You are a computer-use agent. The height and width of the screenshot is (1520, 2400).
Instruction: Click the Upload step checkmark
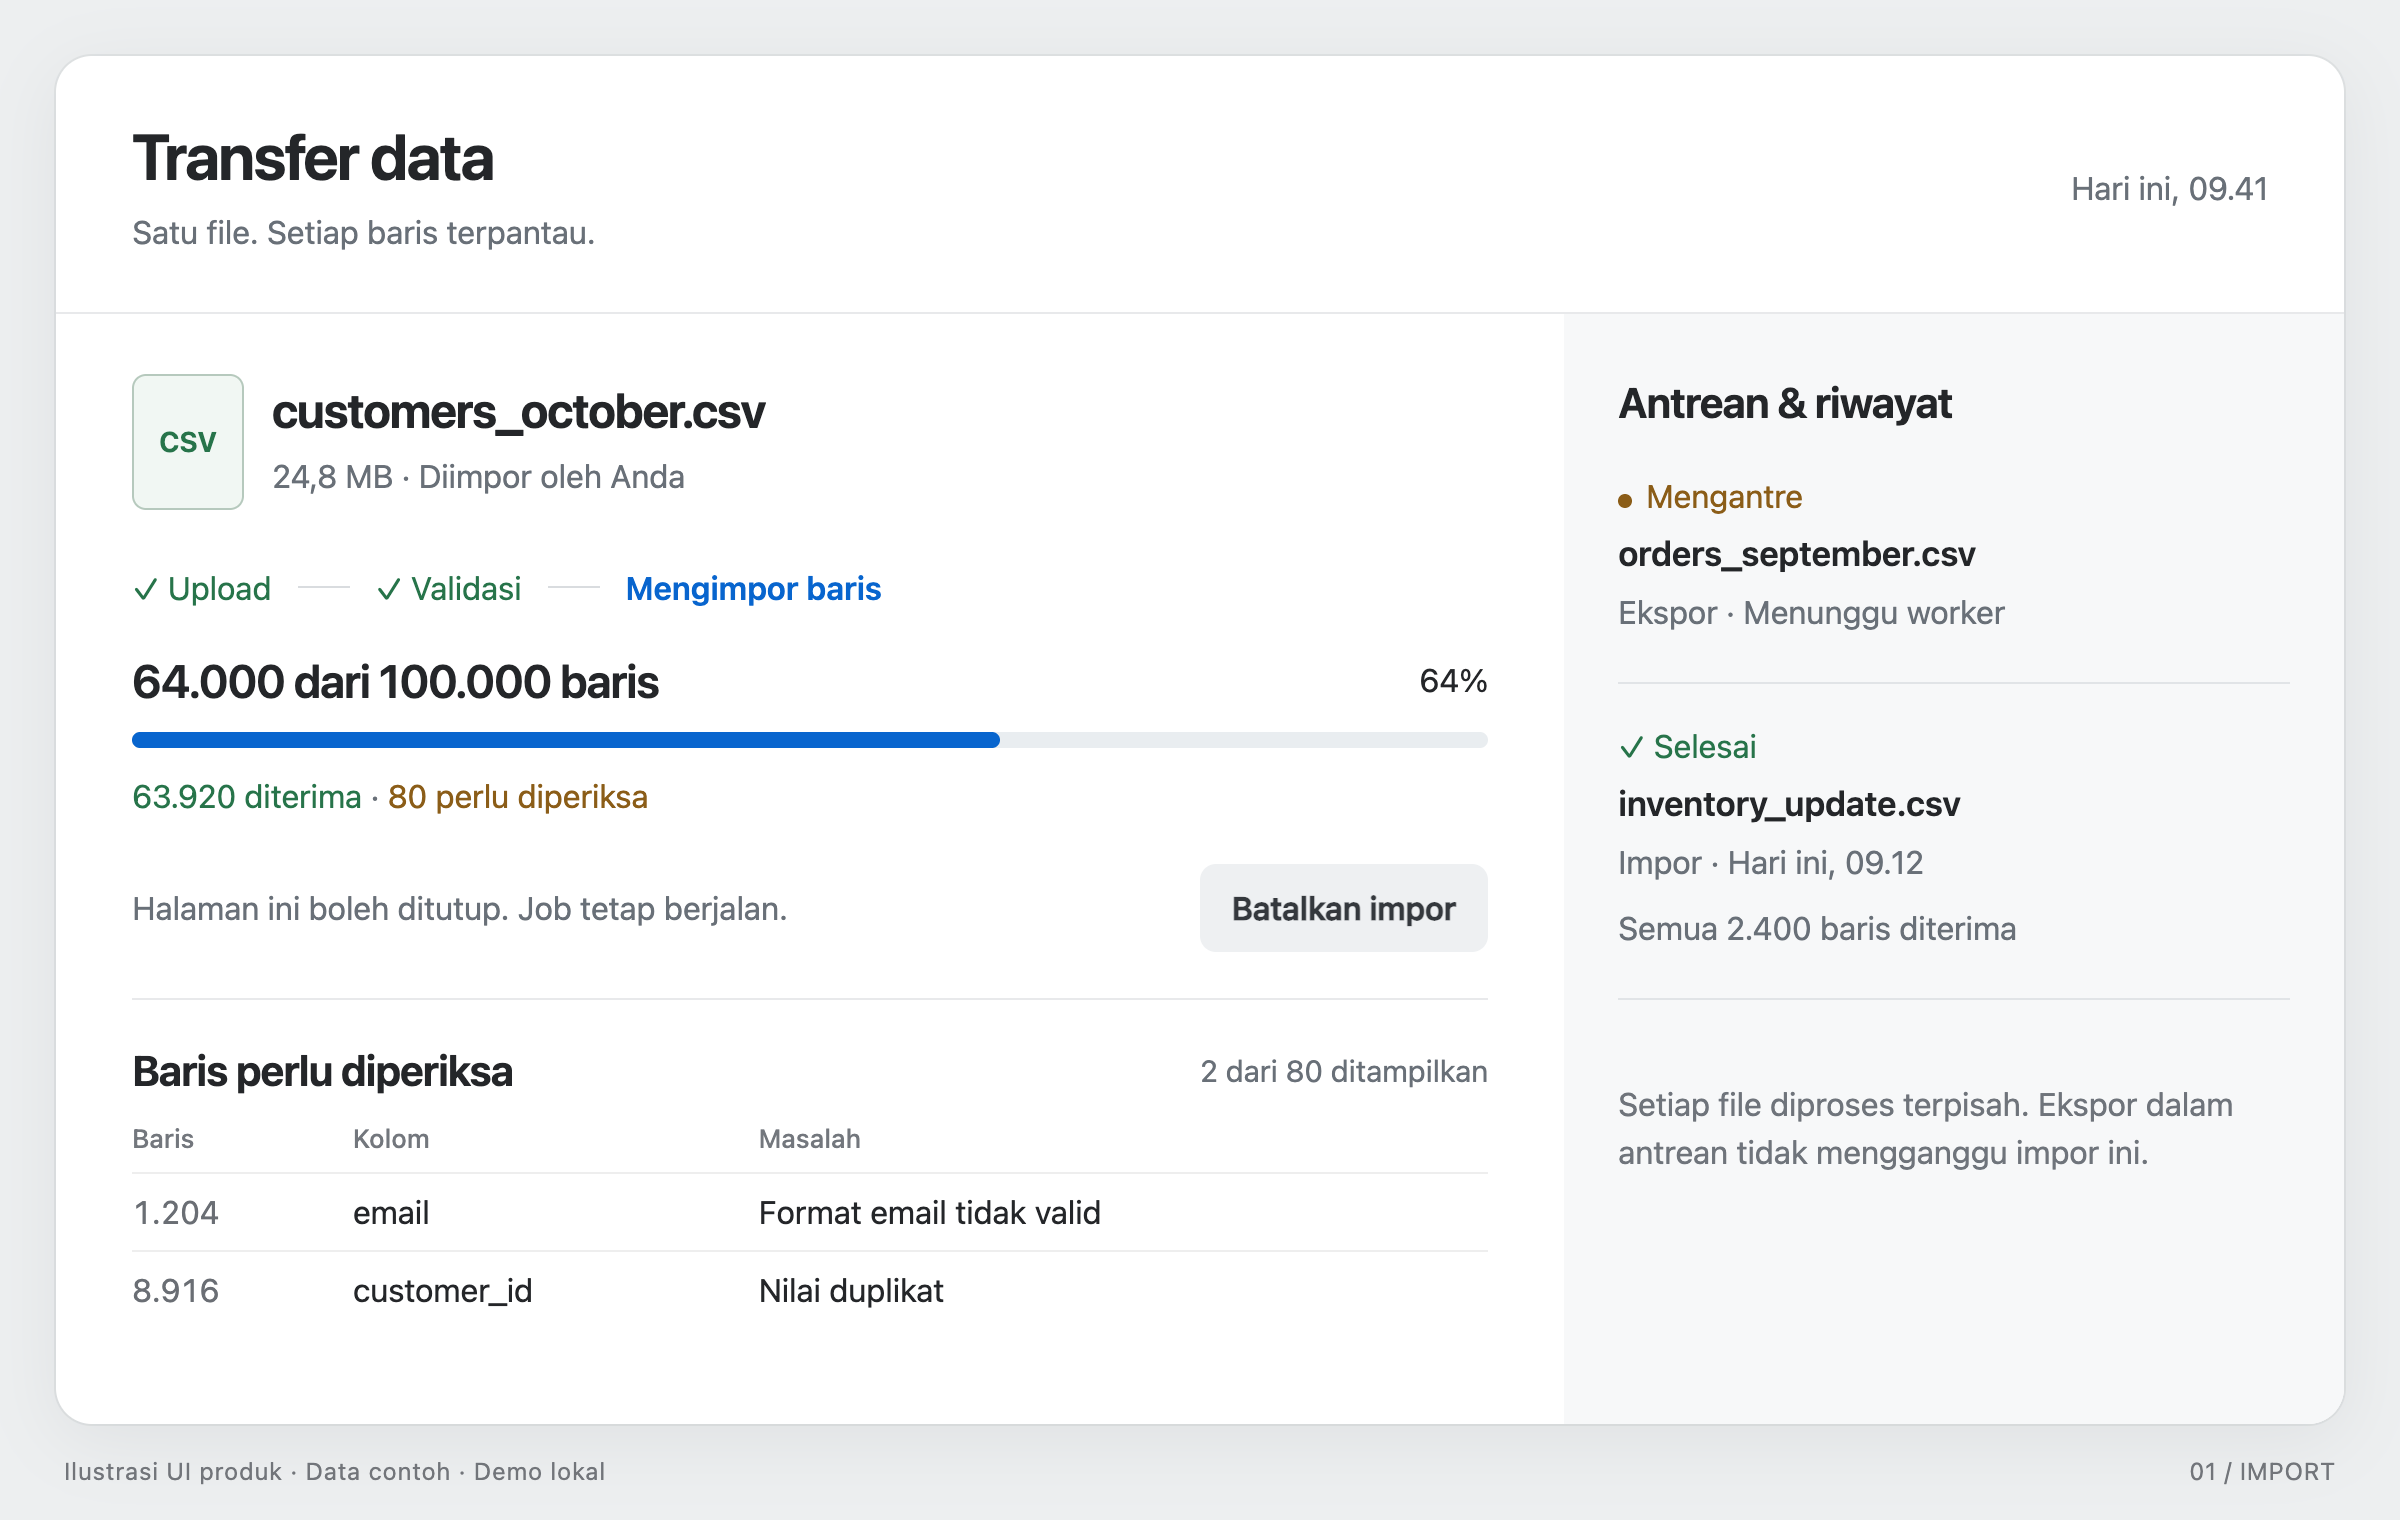pyautogui.click(x=146, y=589)
